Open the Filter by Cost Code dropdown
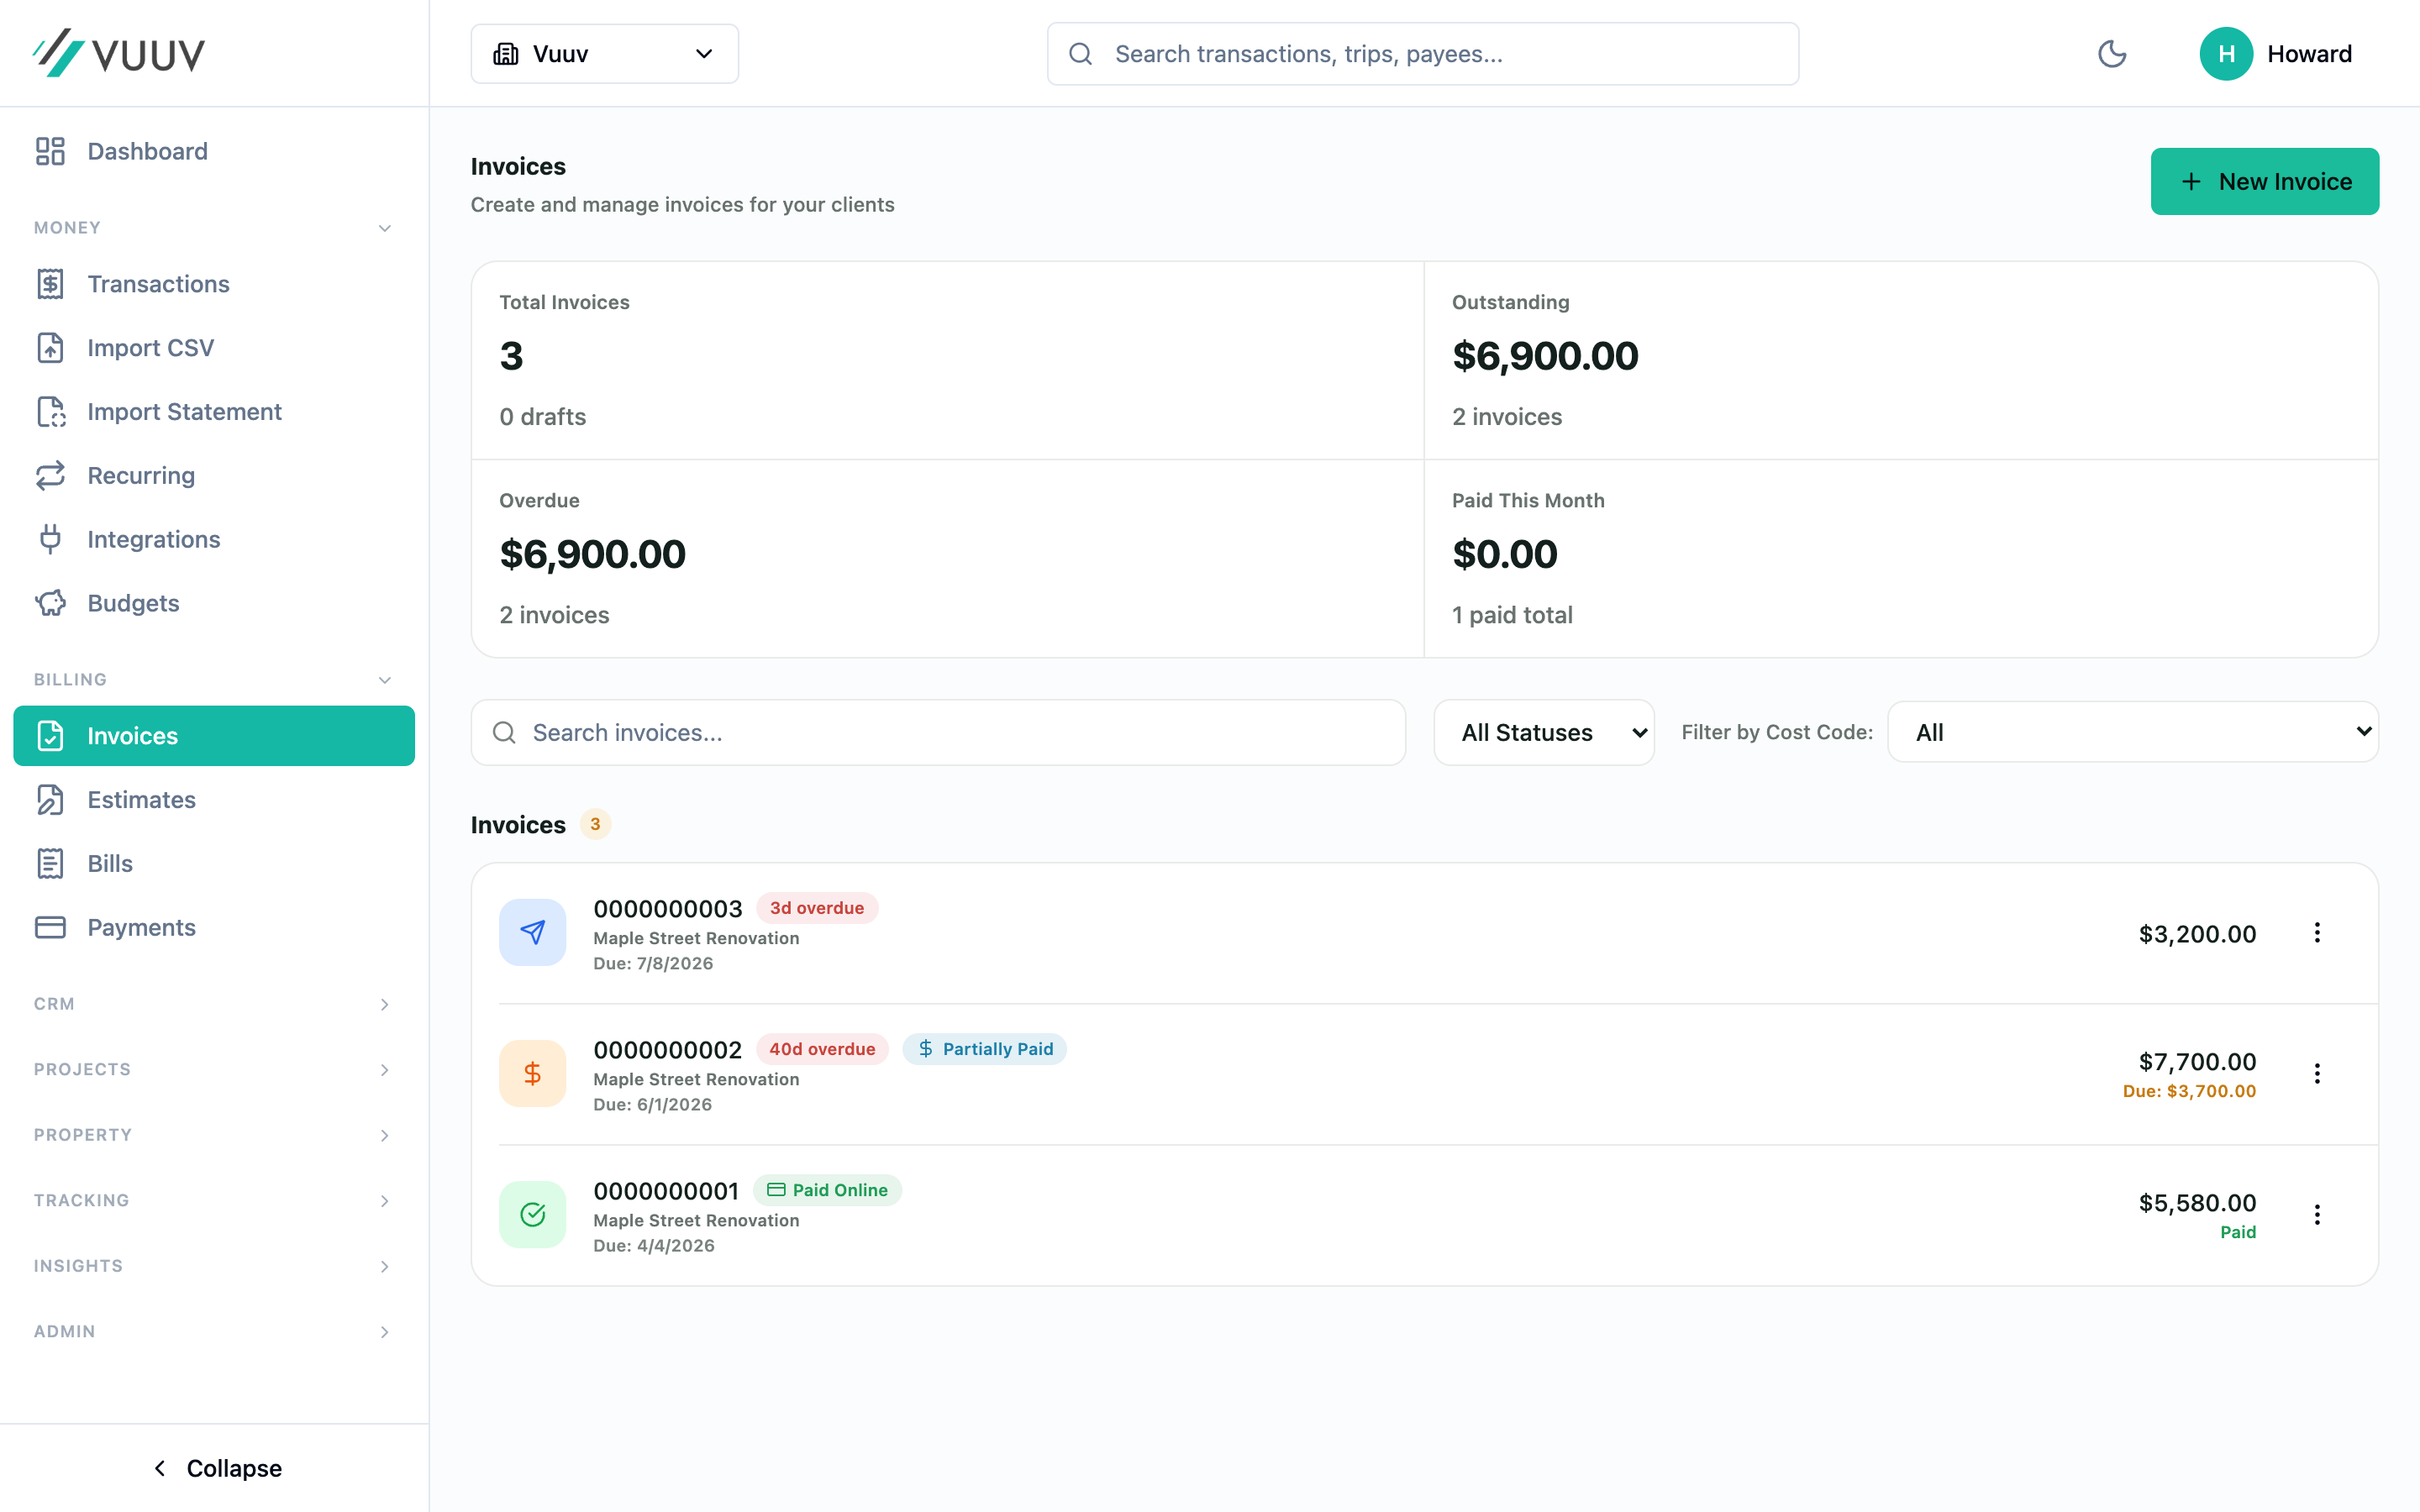This screenshot has width=2420, height=1512. pos(2132,732)
